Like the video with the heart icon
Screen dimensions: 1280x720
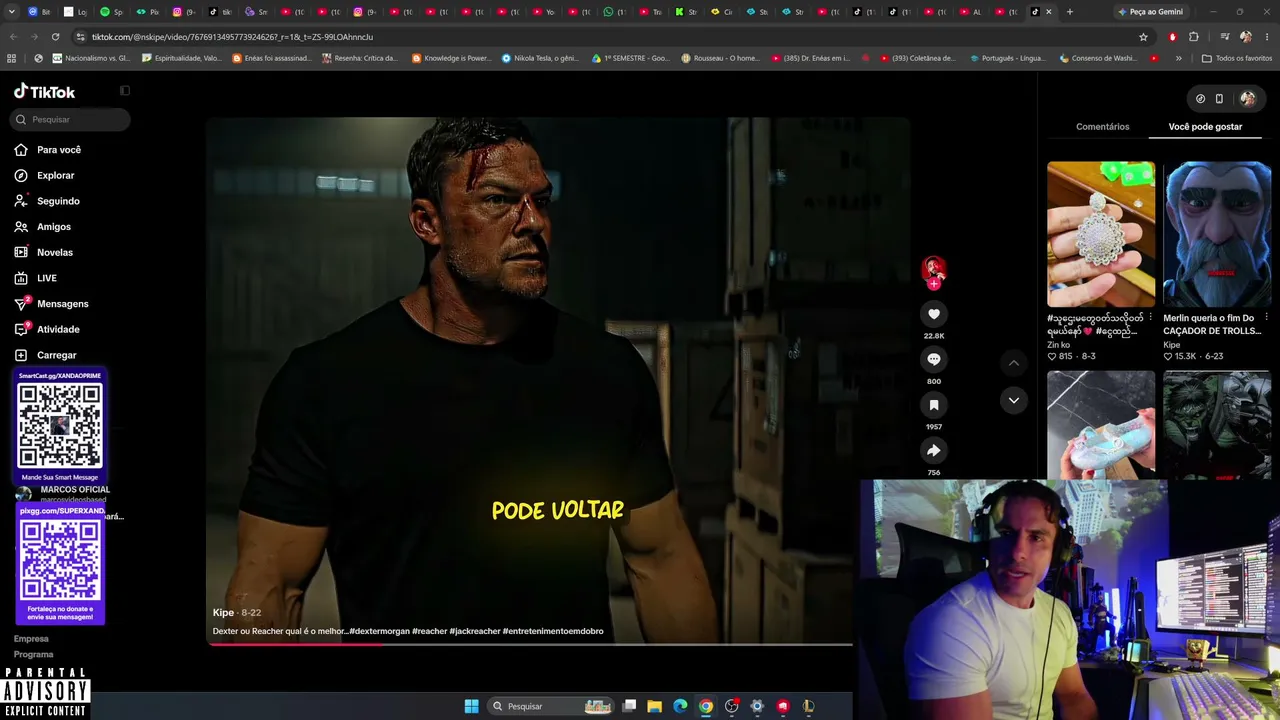934,314
